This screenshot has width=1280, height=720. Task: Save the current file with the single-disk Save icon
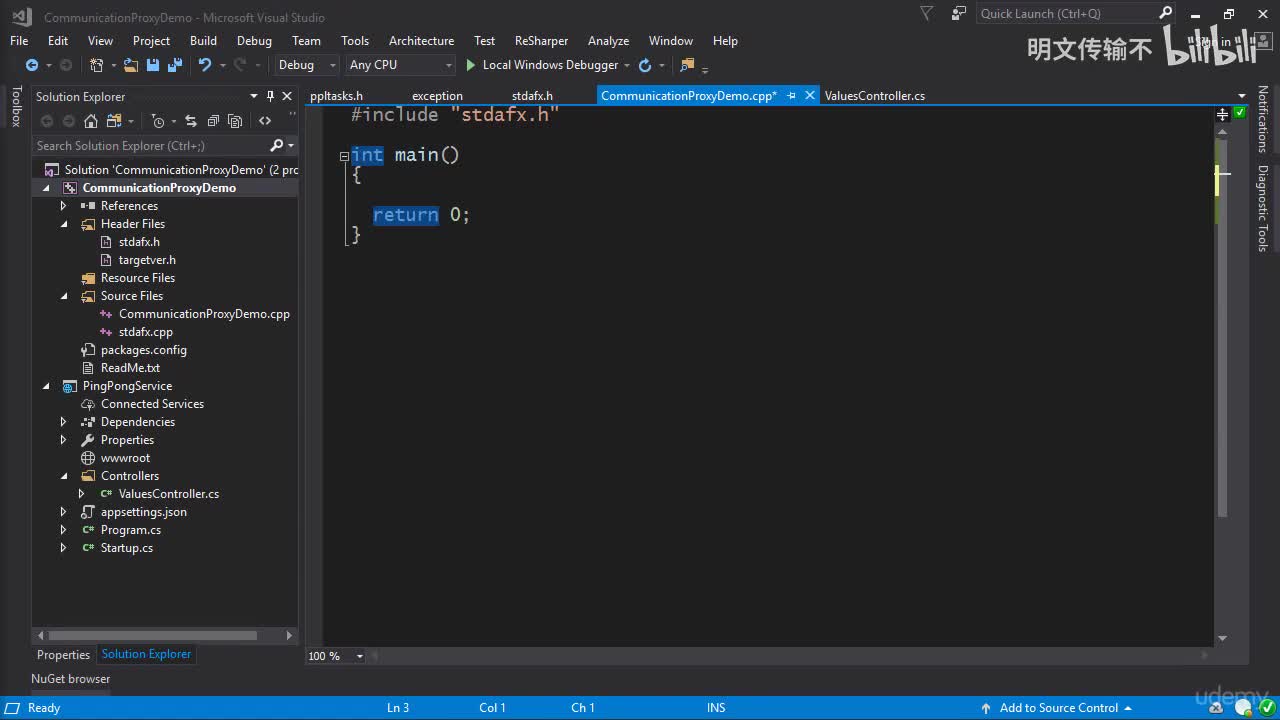pyautogui.click(x=153, y=65)
